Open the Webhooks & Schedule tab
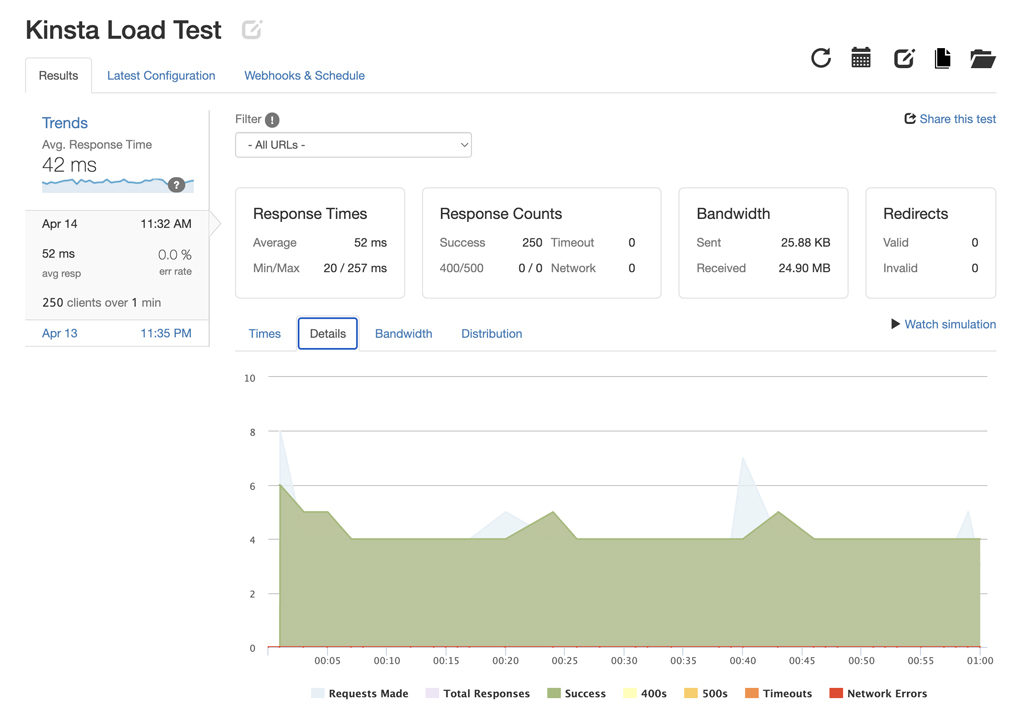Viewport: 1024px width, 716px height. tap(304, 75)
